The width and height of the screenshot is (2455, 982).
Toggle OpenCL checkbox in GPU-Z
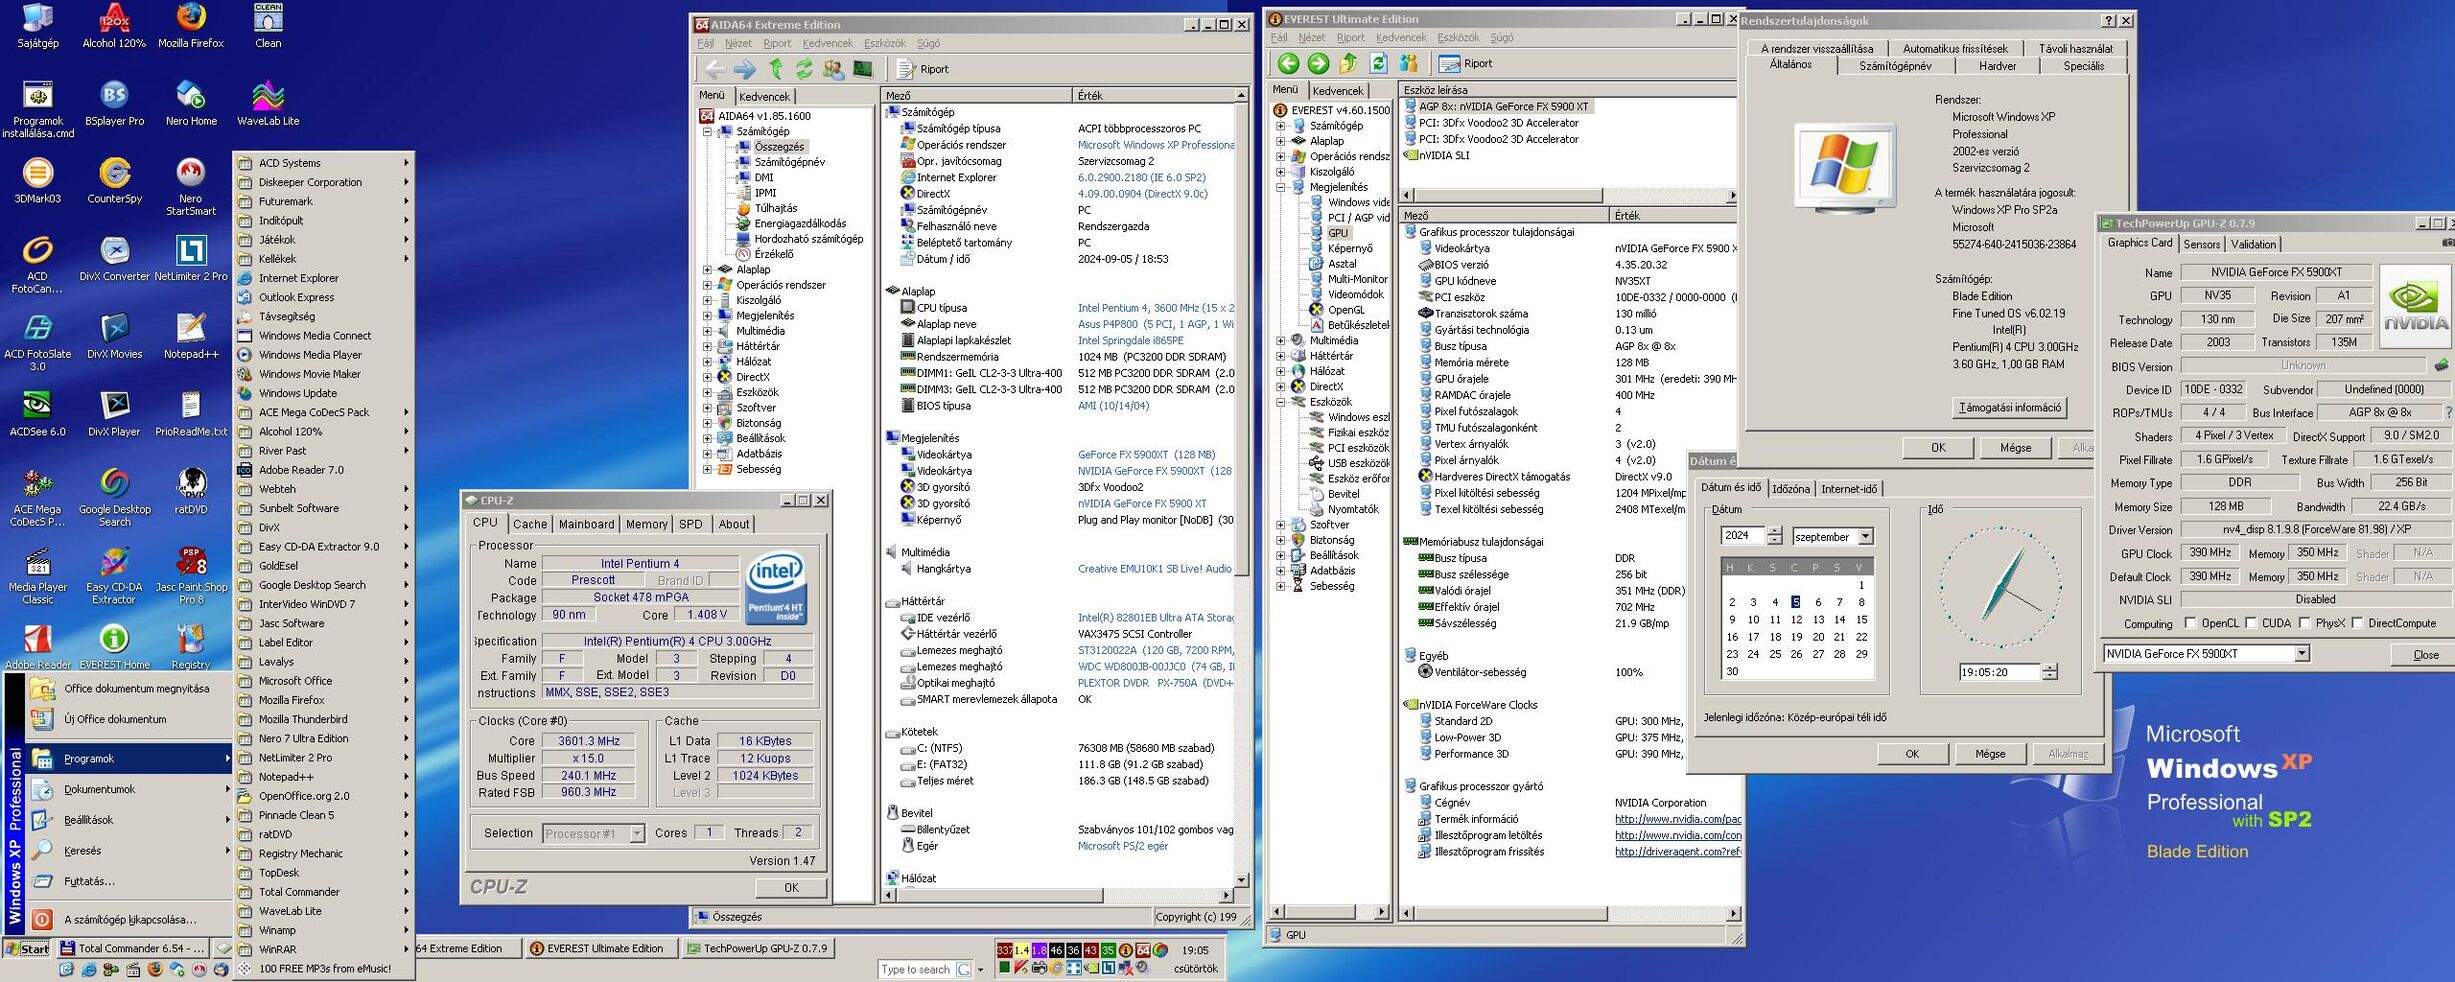point(2191,623)
